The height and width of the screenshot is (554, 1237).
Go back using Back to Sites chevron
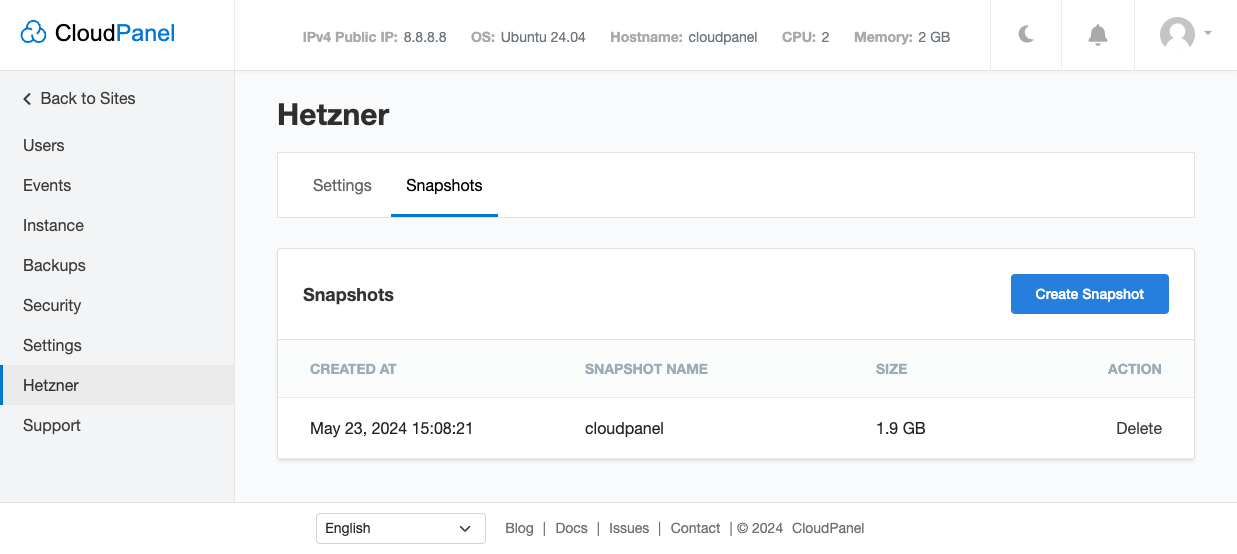(28, 99)
